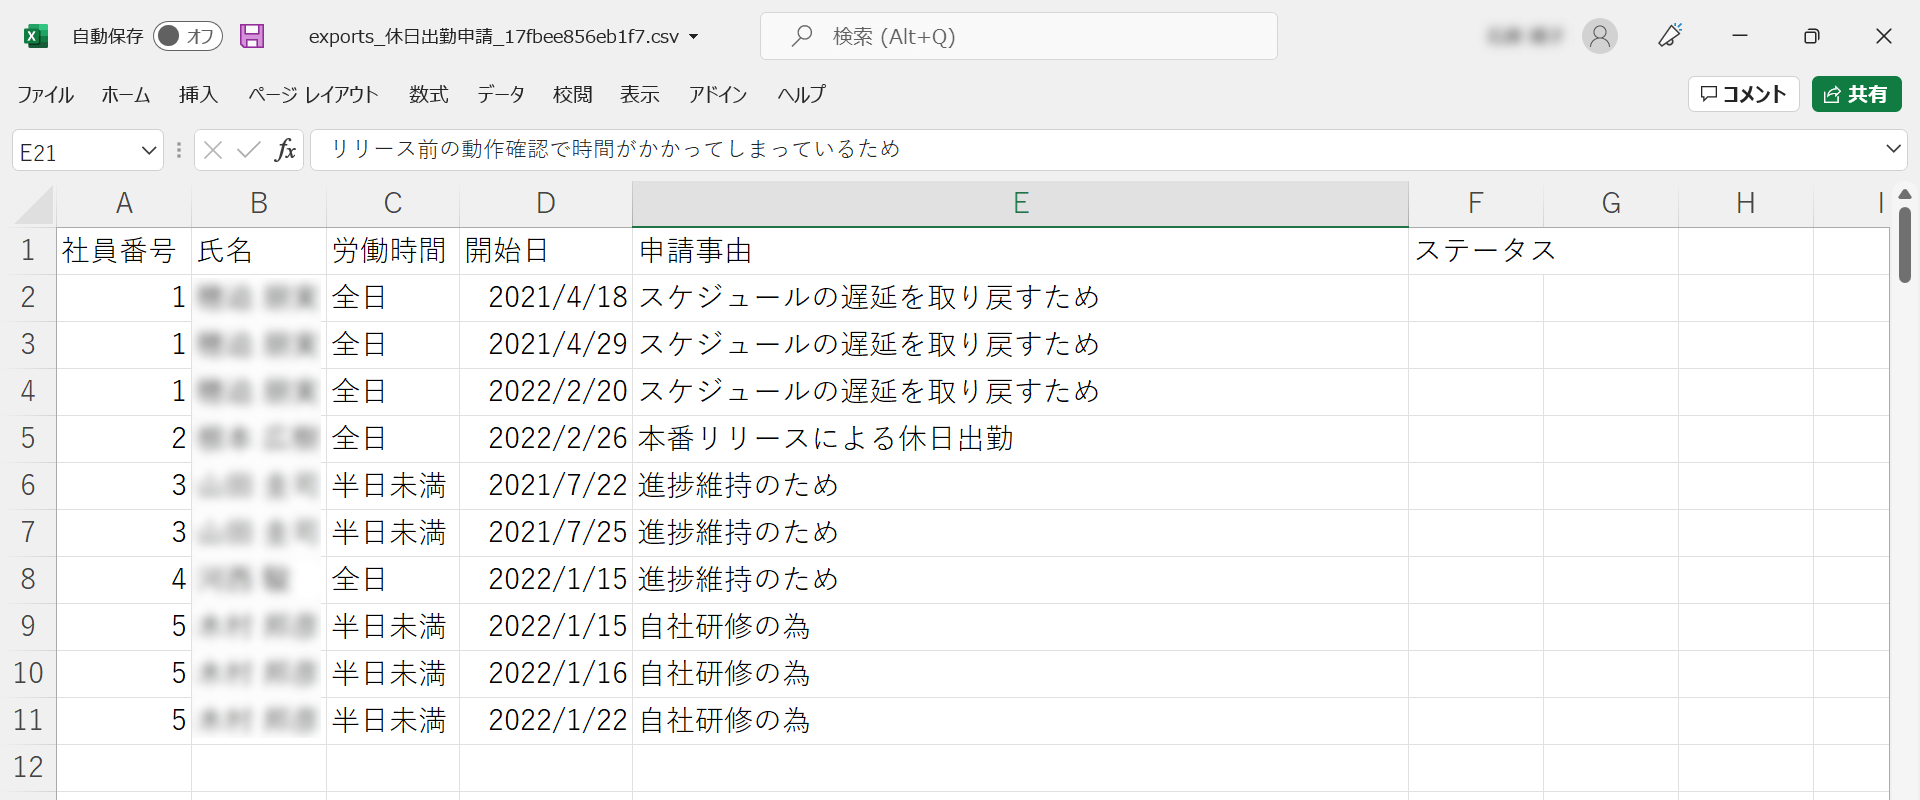Image resolution: width=1920 pixels, height=800 pixels.
Task: Open the データ menu tab
Action: [500, 94]
